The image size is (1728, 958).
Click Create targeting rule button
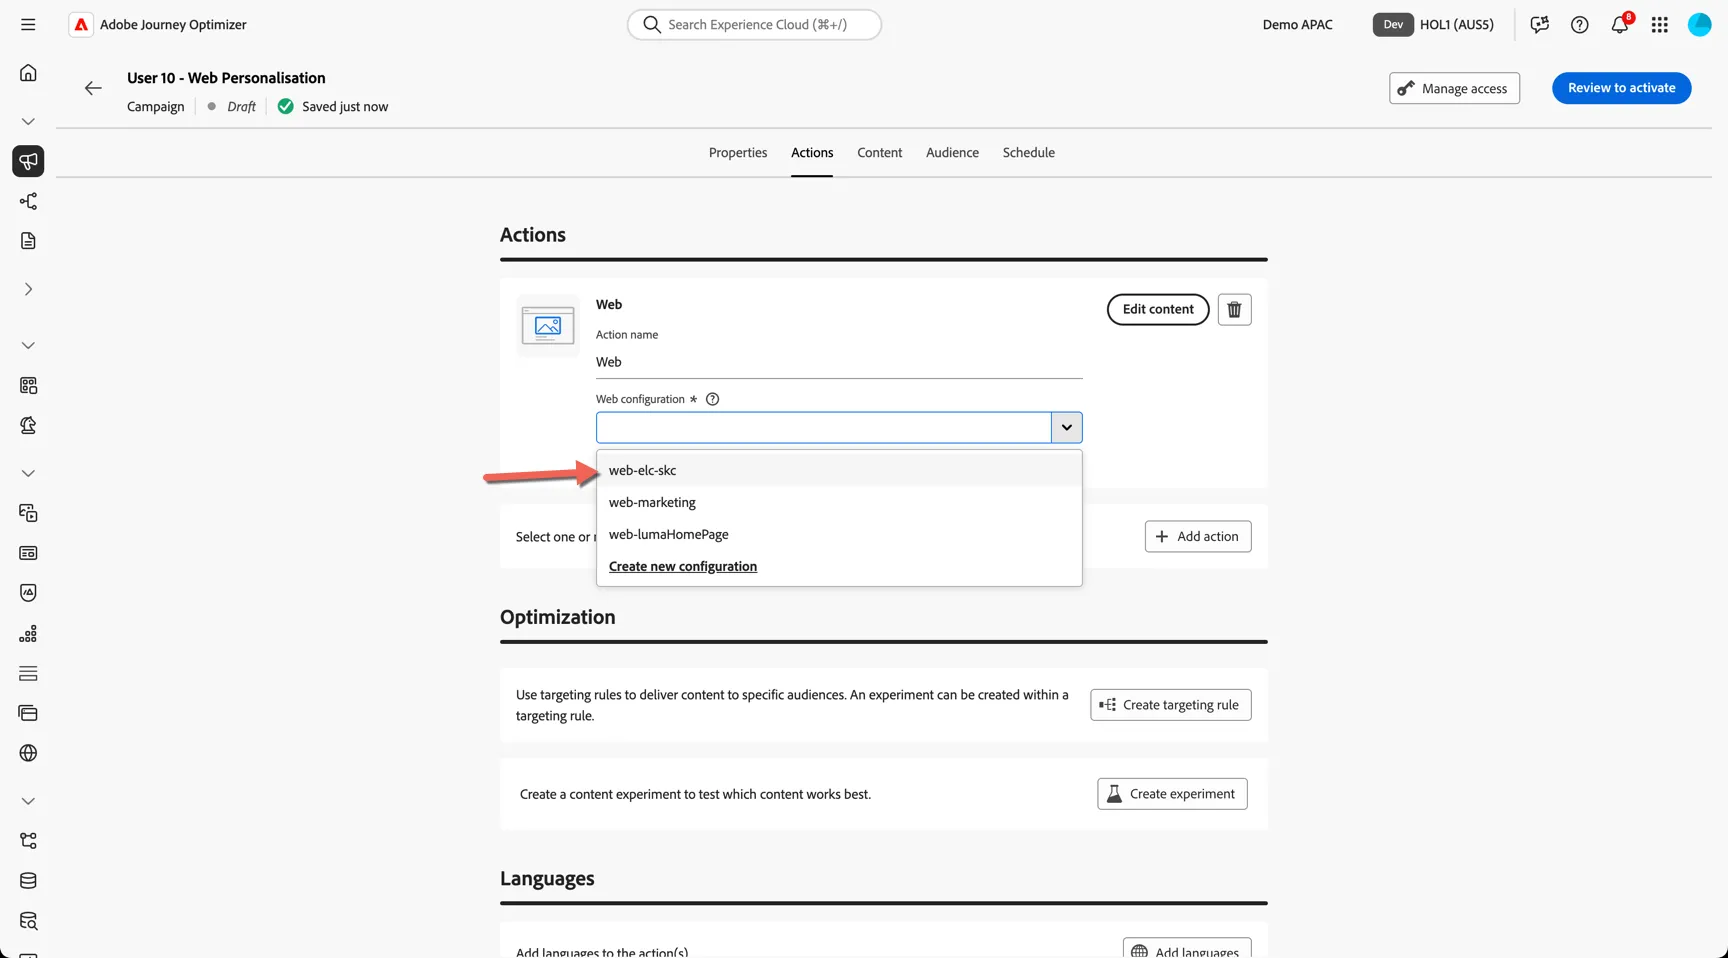click(1170, 704)
